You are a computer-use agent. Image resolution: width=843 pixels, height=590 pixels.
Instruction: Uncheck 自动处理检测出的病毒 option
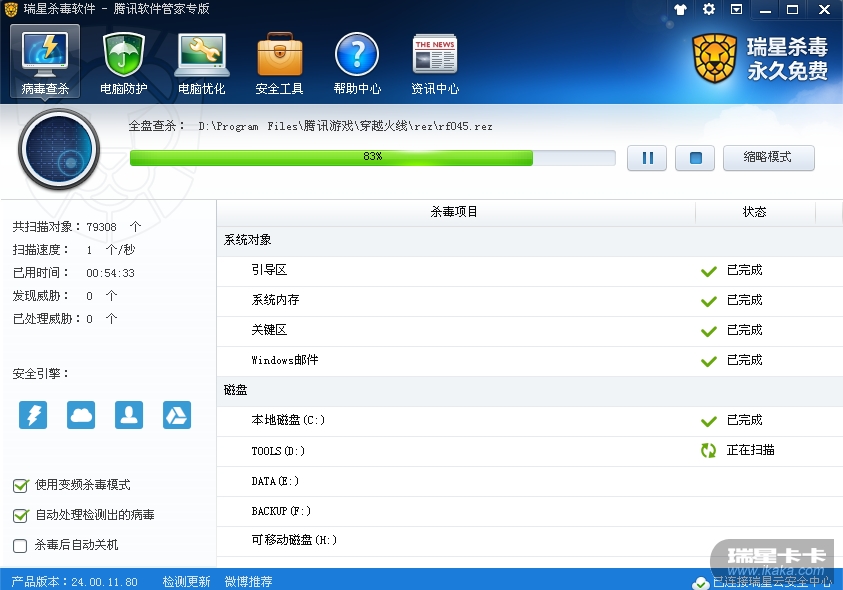(20, 516)
